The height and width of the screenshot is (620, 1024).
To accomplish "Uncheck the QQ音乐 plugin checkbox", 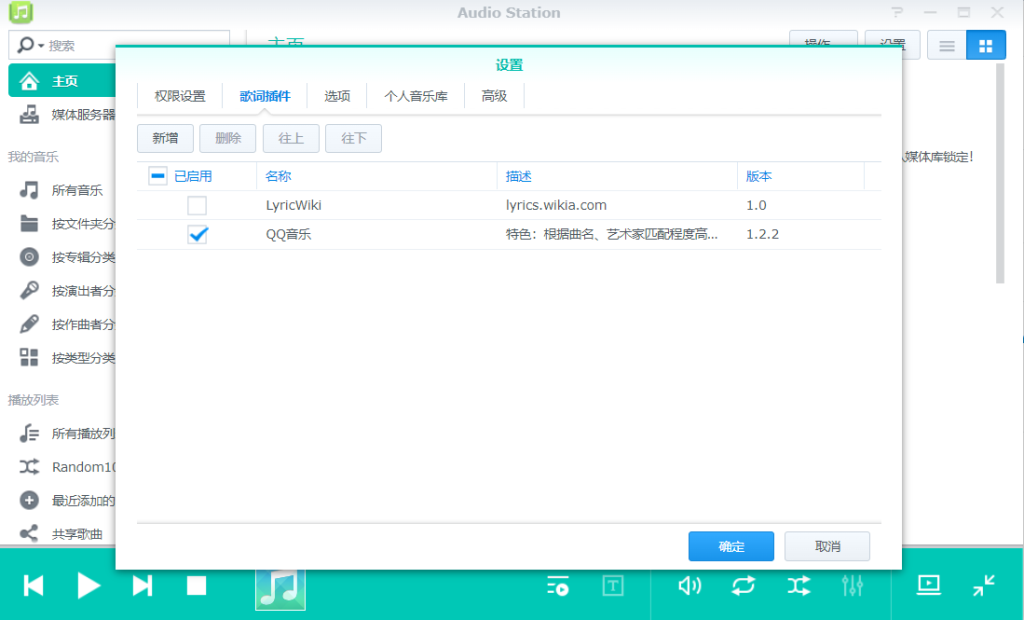I will pos(198,235).
